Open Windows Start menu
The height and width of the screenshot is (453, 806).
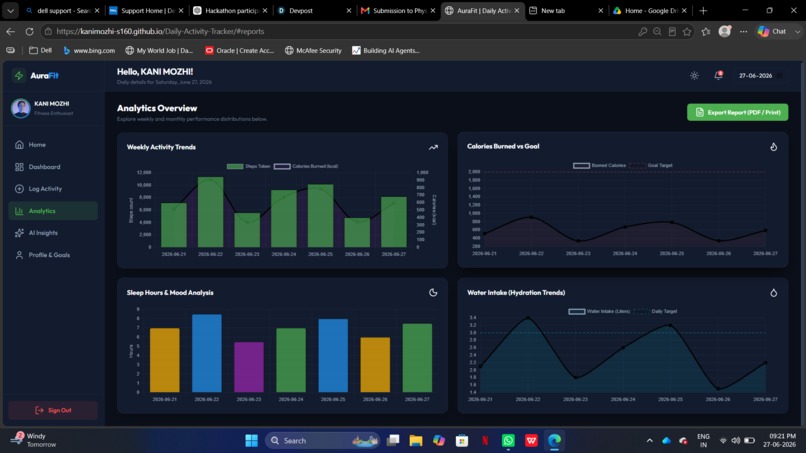(251, 441)
